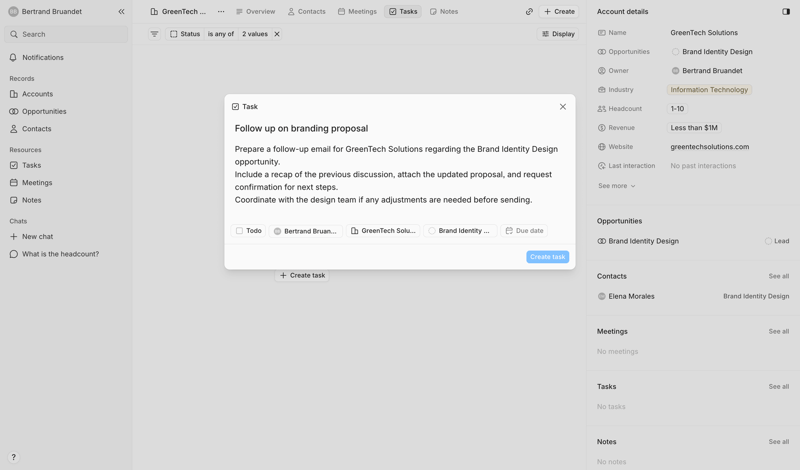Click the help question mark icon

(x=13, y=457)
